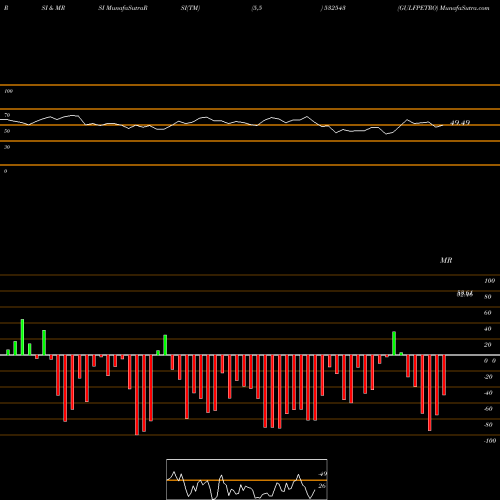The height and width of the screenshot is (500, 500).
Task: Click the SI MunafaSutraR header text
Action: [123, 8]
